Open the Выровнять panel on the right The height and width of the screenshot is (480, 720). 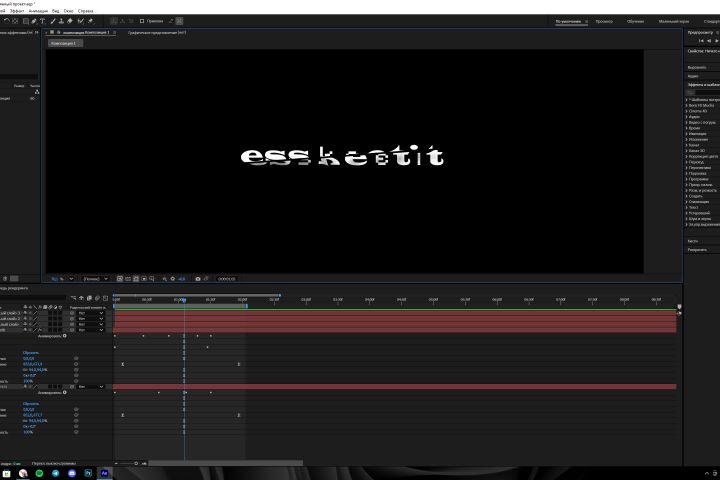coord(697,68)
